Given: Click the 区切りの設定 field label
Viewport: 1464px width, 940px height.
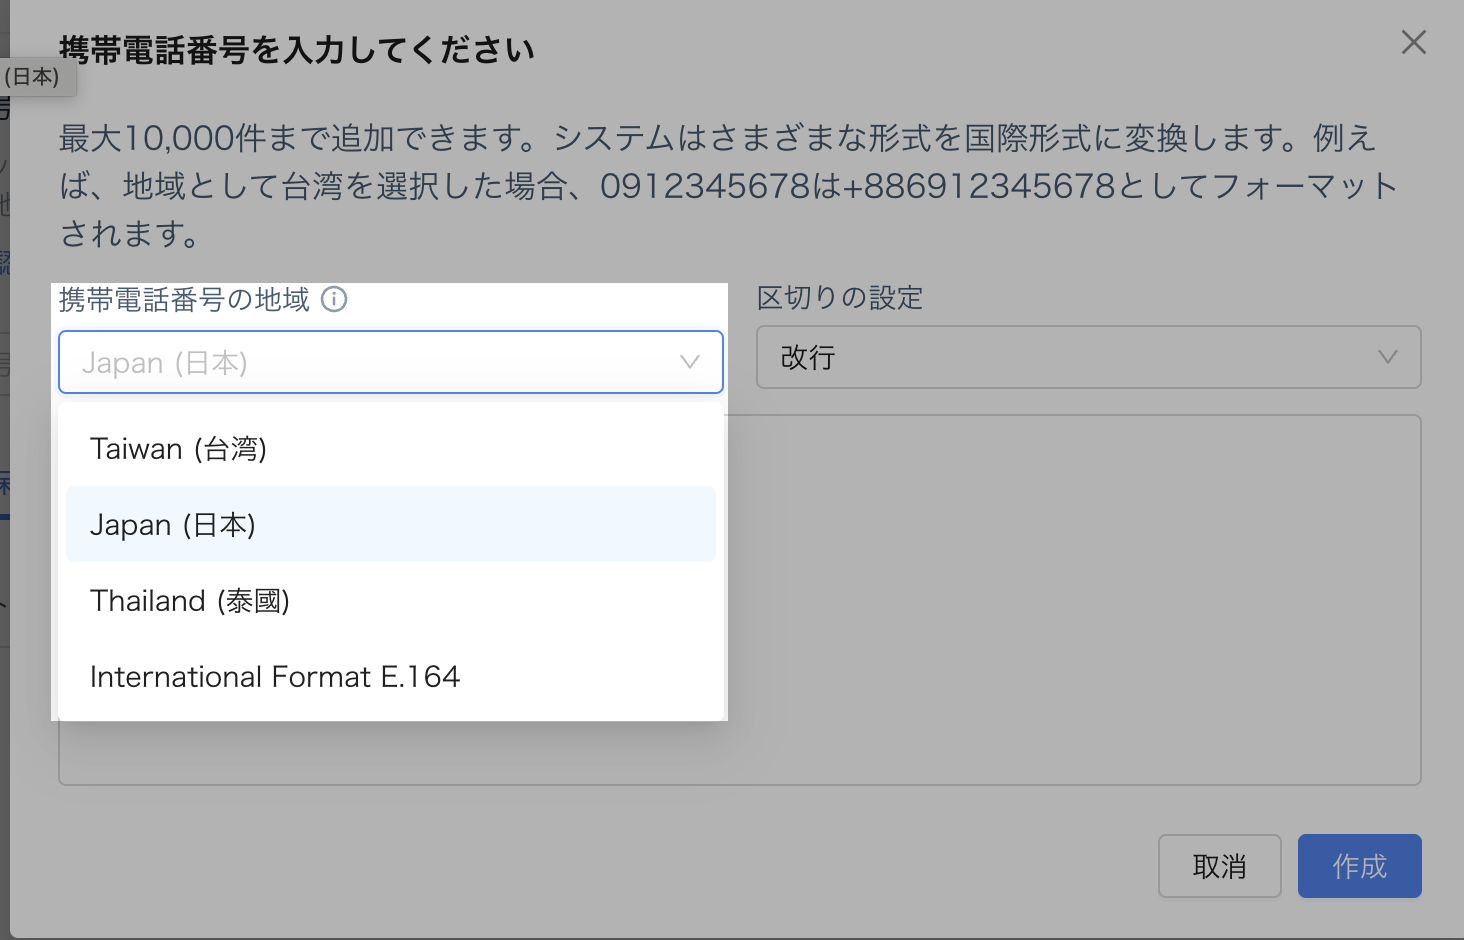Looking at the screenshot, I should 840,298.
